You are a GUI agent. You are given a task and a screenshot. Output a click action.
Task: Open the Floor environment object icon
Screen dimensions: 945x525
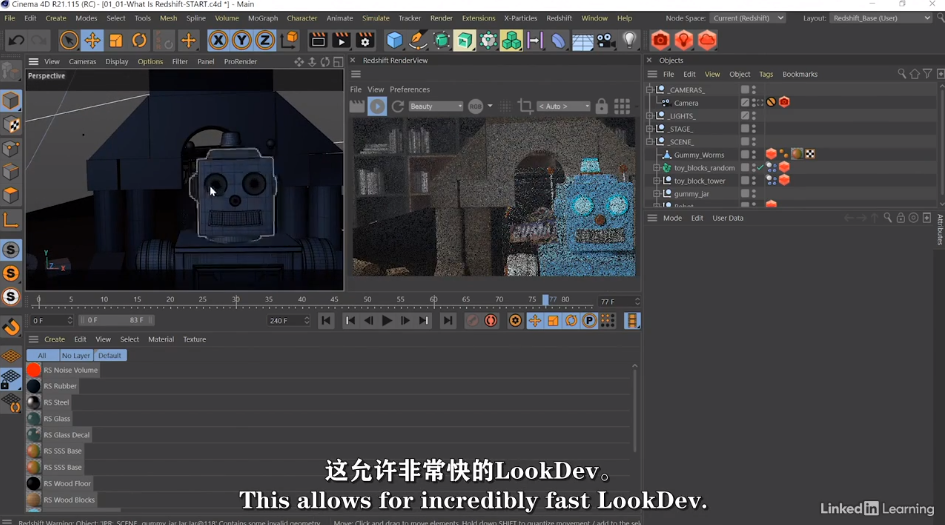pyautogui.click(x=582, y=40)
